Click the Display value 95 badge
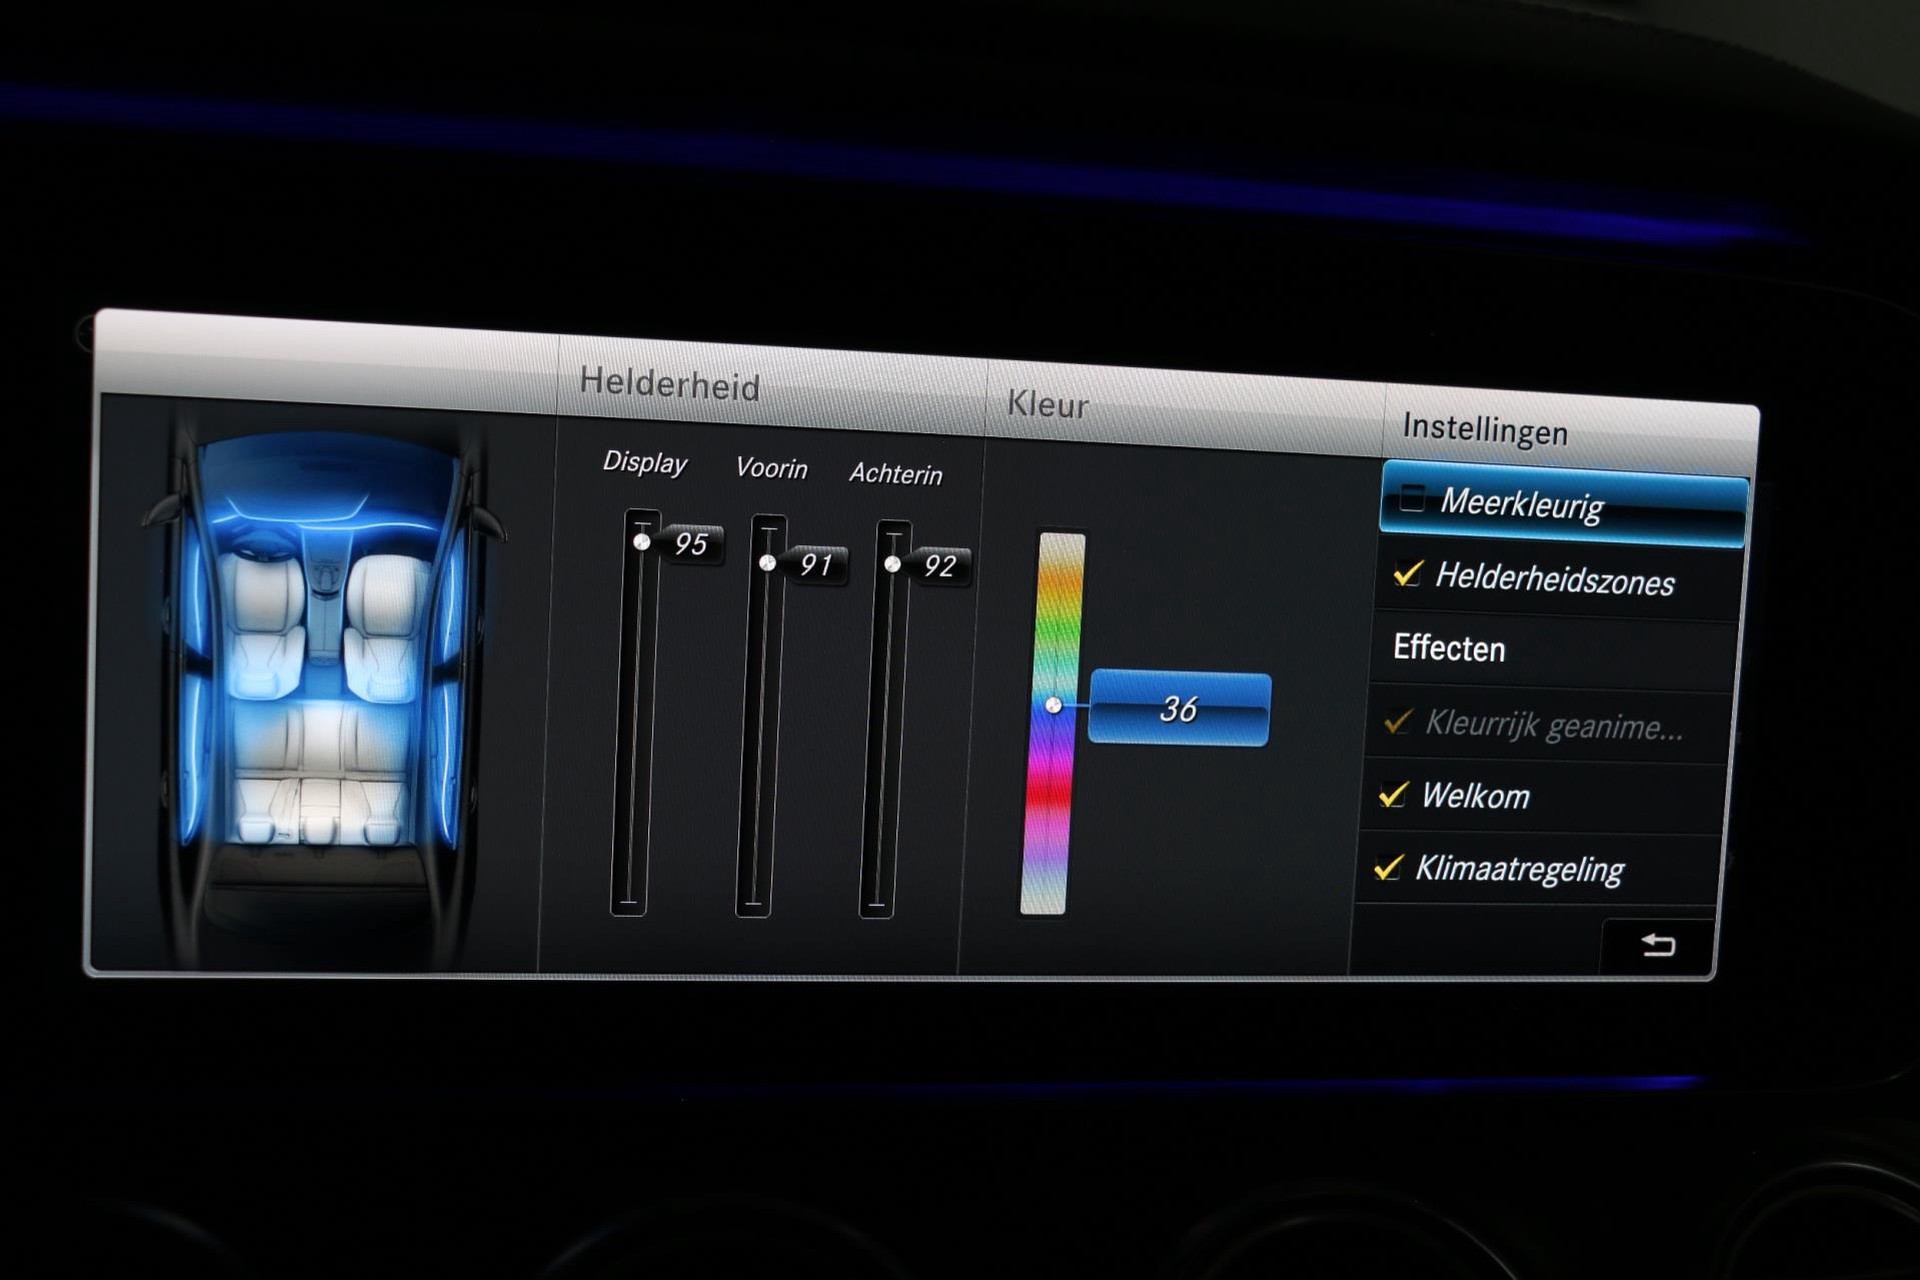 tap(692, 544)
